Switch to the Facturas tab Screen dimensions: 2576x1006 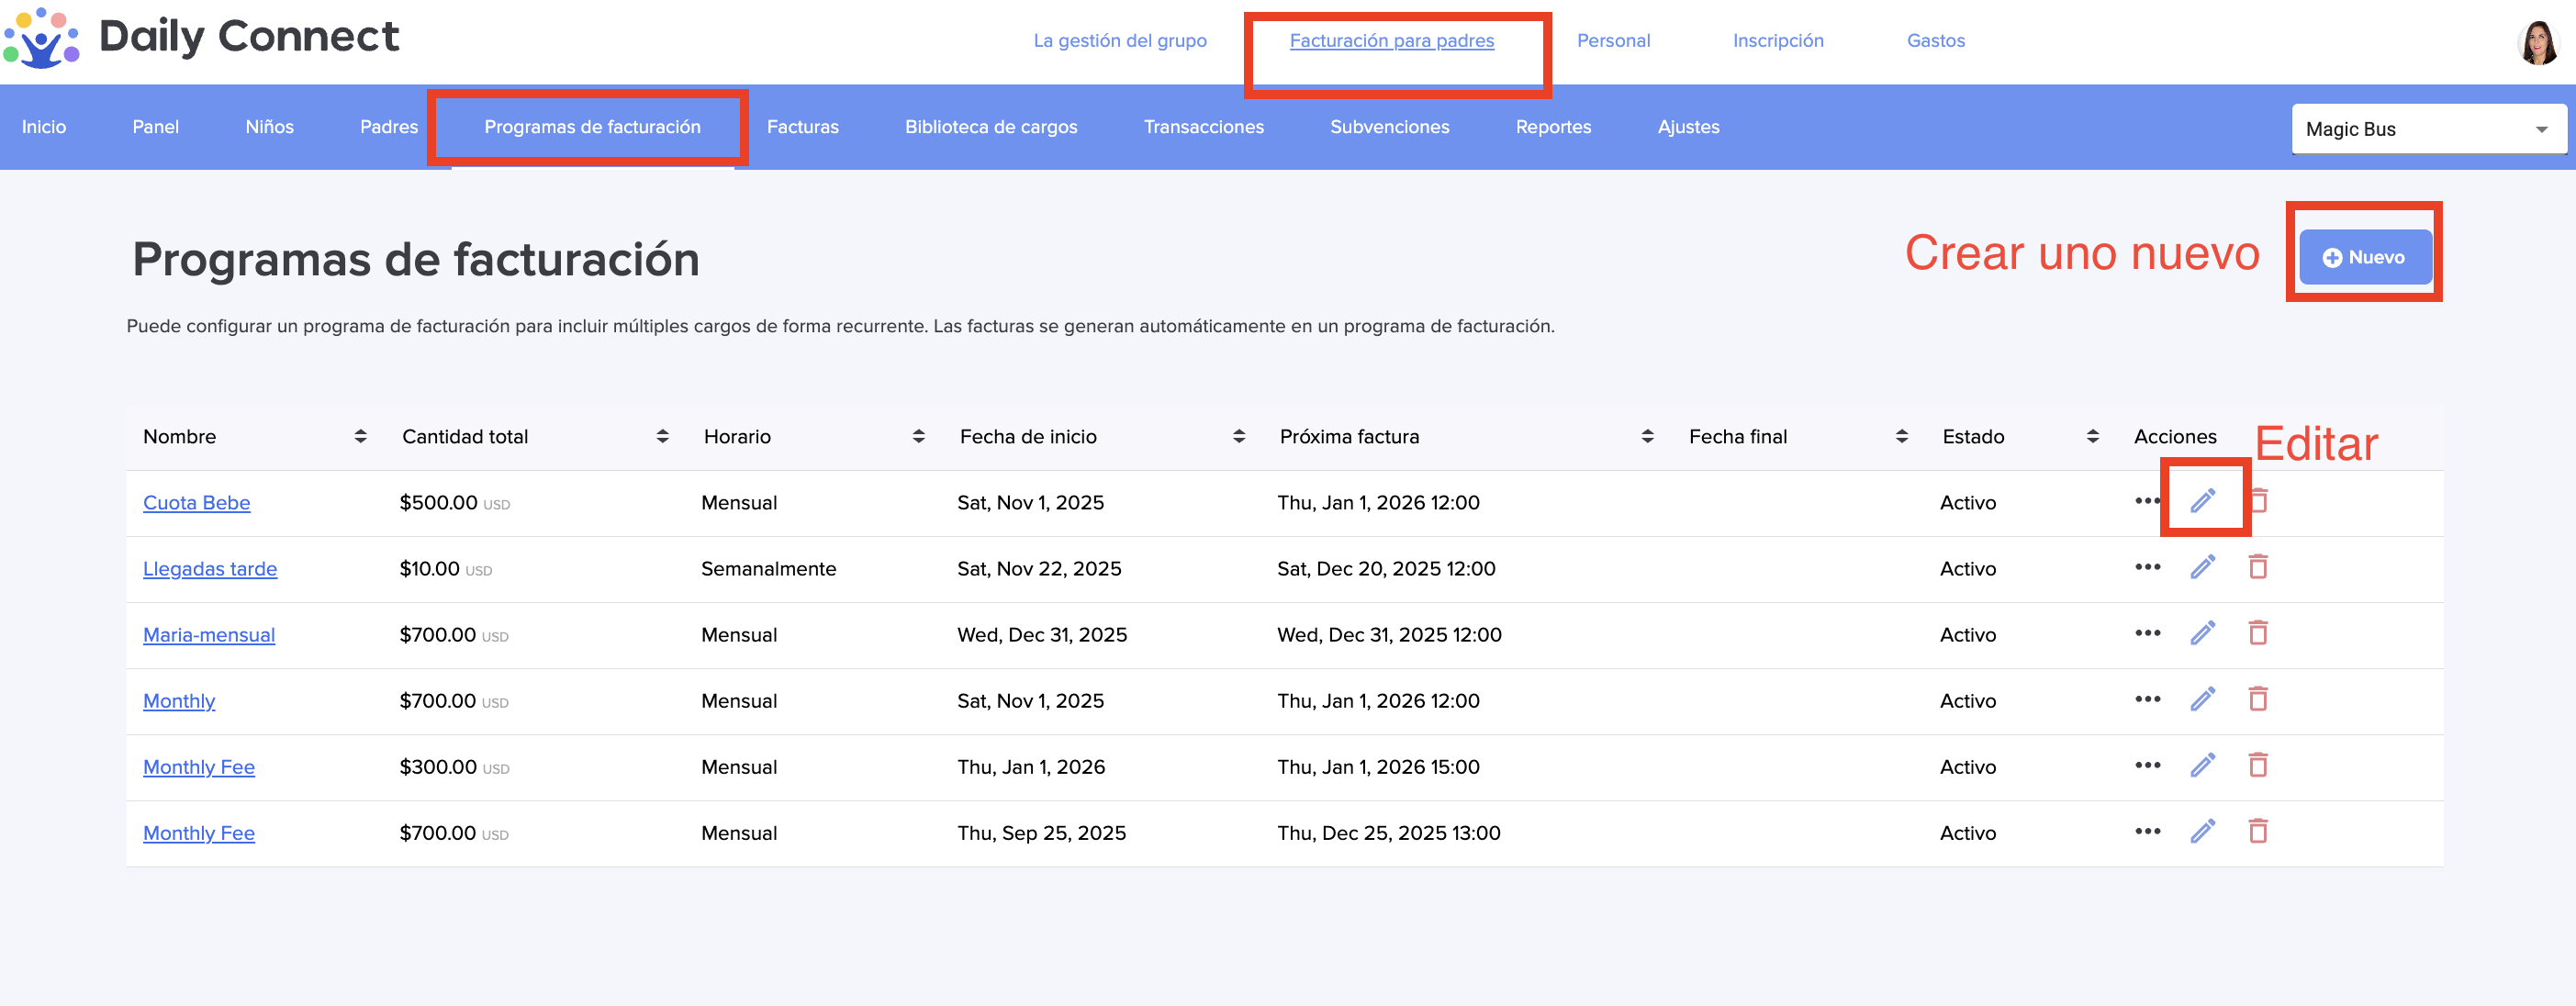(802, 127)
